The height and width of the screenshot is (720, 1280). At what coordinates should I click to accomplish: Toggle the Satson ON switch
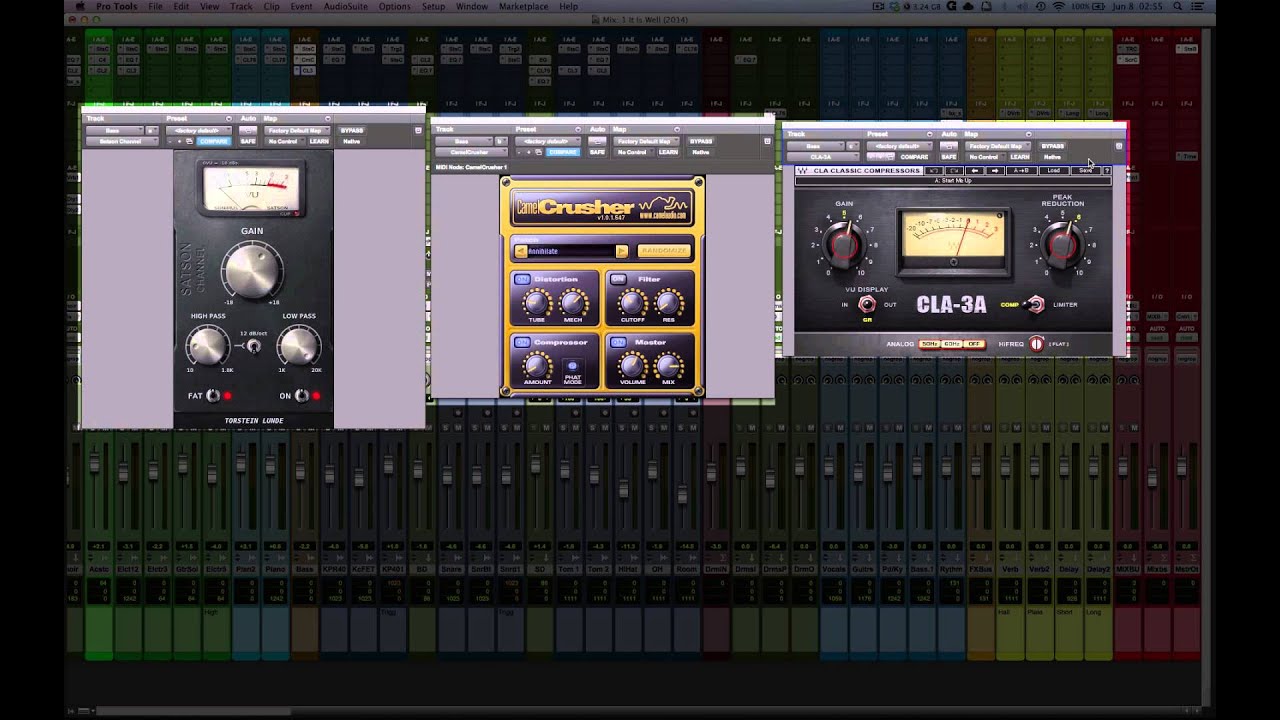pos(301,396)
